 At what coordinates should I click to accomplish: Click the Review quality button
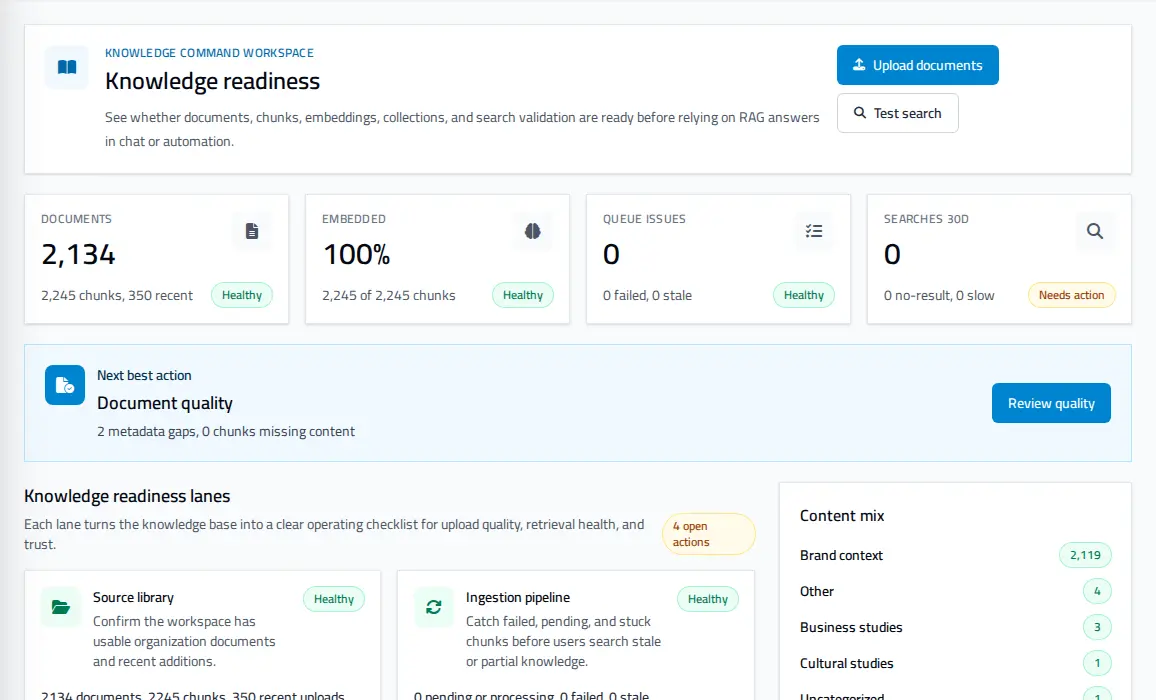tap(1051, 403)
